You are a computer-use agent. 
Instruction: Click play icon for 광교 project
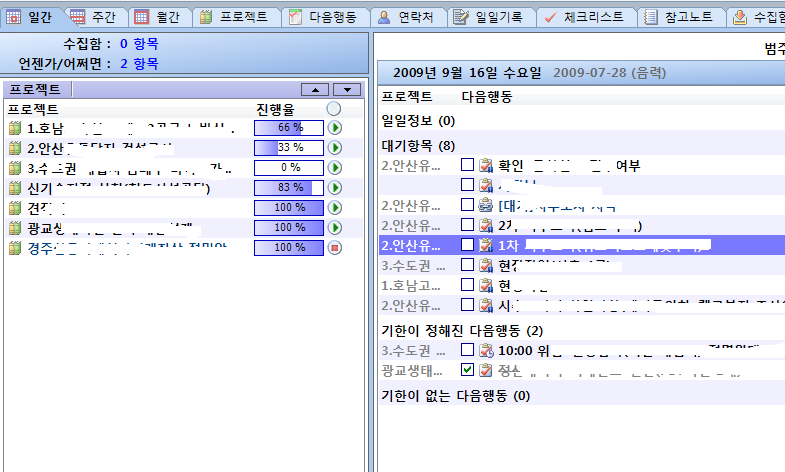pyautogui.click(x=335, y=228)
